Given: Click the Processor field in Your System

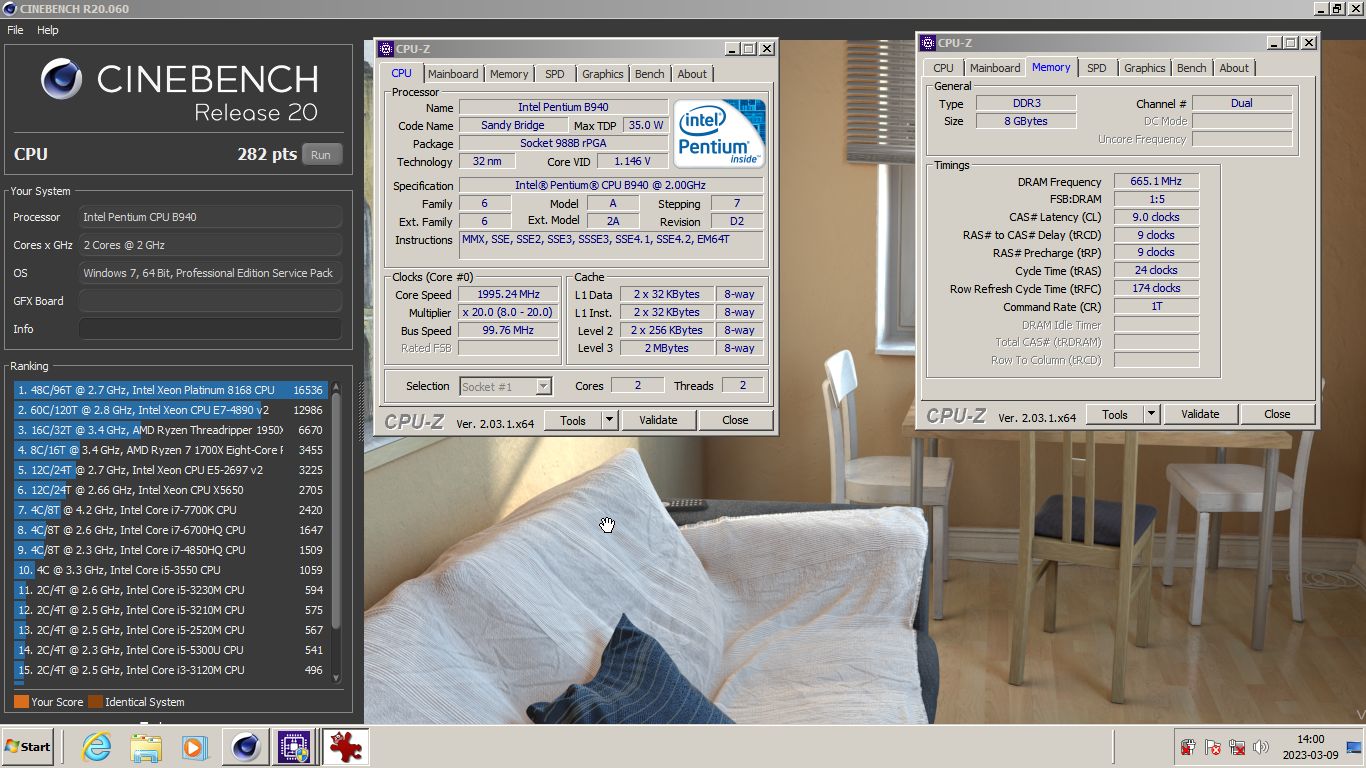Looking at the screenshot, I should point(210,217).
